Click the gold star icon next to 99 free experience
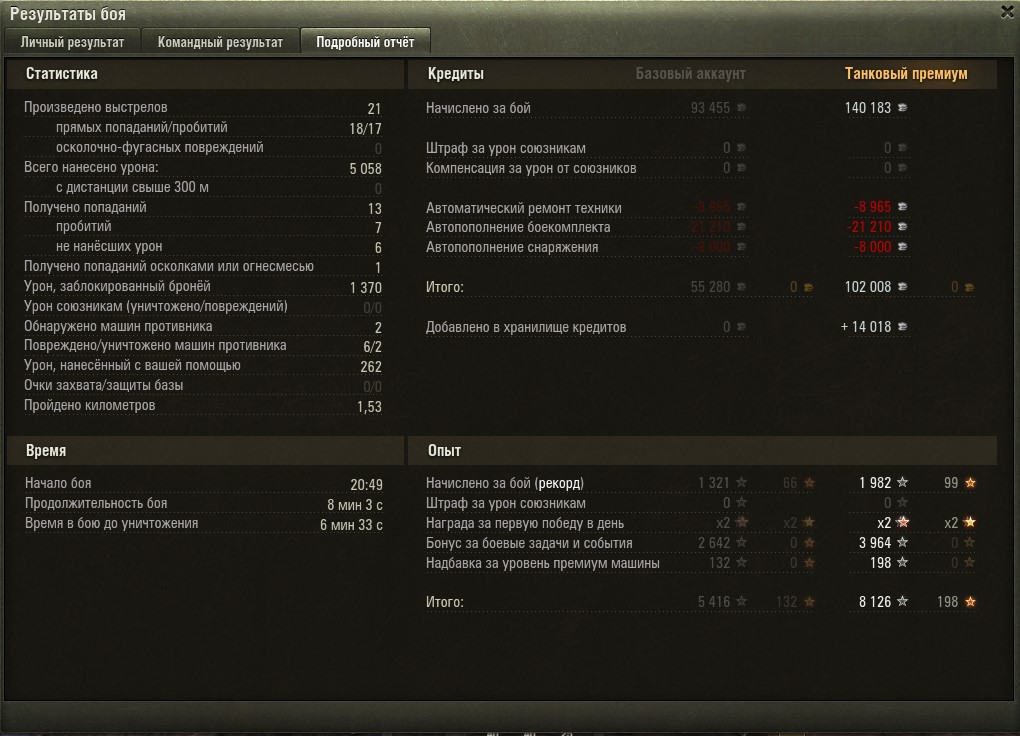The image size is (1020, 736). (970, 482)
